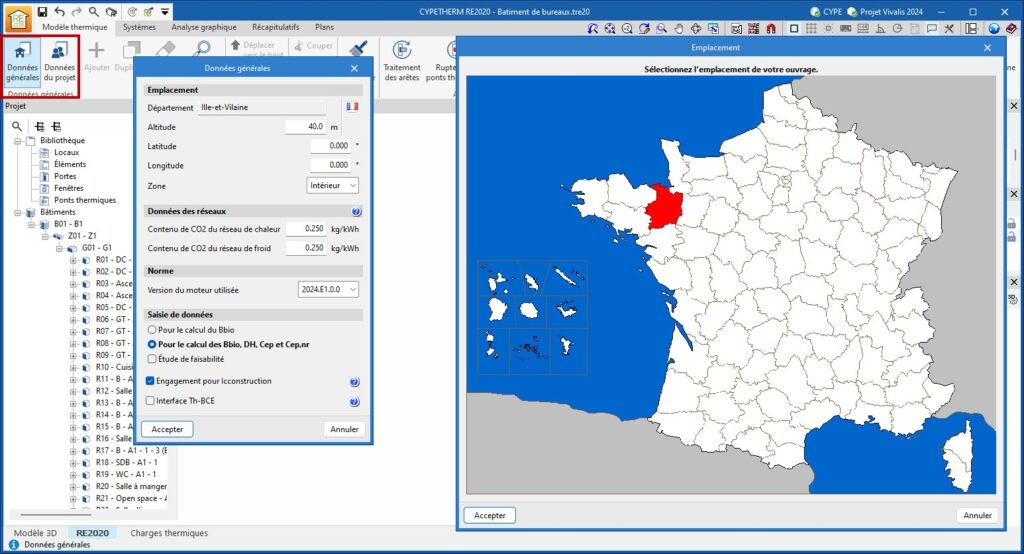Undo the last action in quick toolbar
Screen dimensions: 1024x554
tap(59, 11)
